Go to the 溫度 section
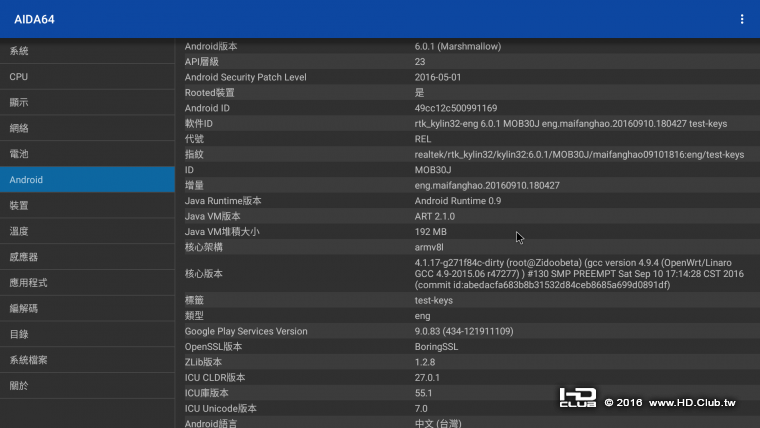 pos(87,231)
